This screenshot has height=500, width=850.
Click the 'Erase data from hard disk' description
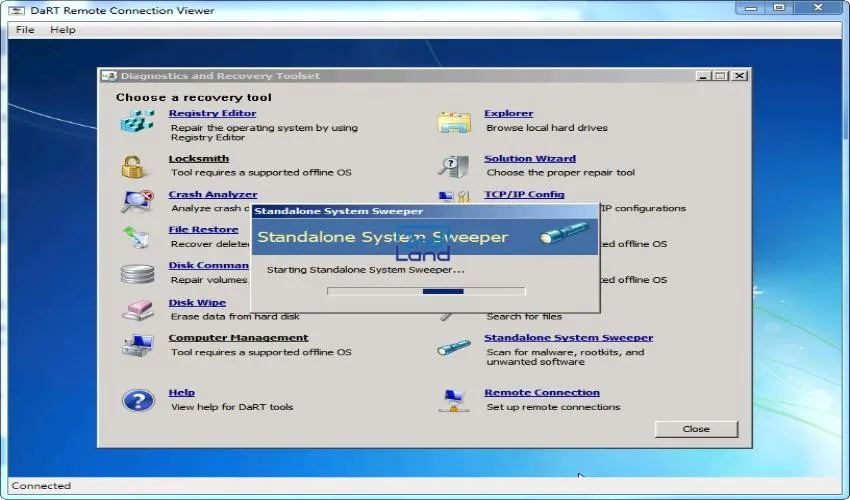click(235, 316)
